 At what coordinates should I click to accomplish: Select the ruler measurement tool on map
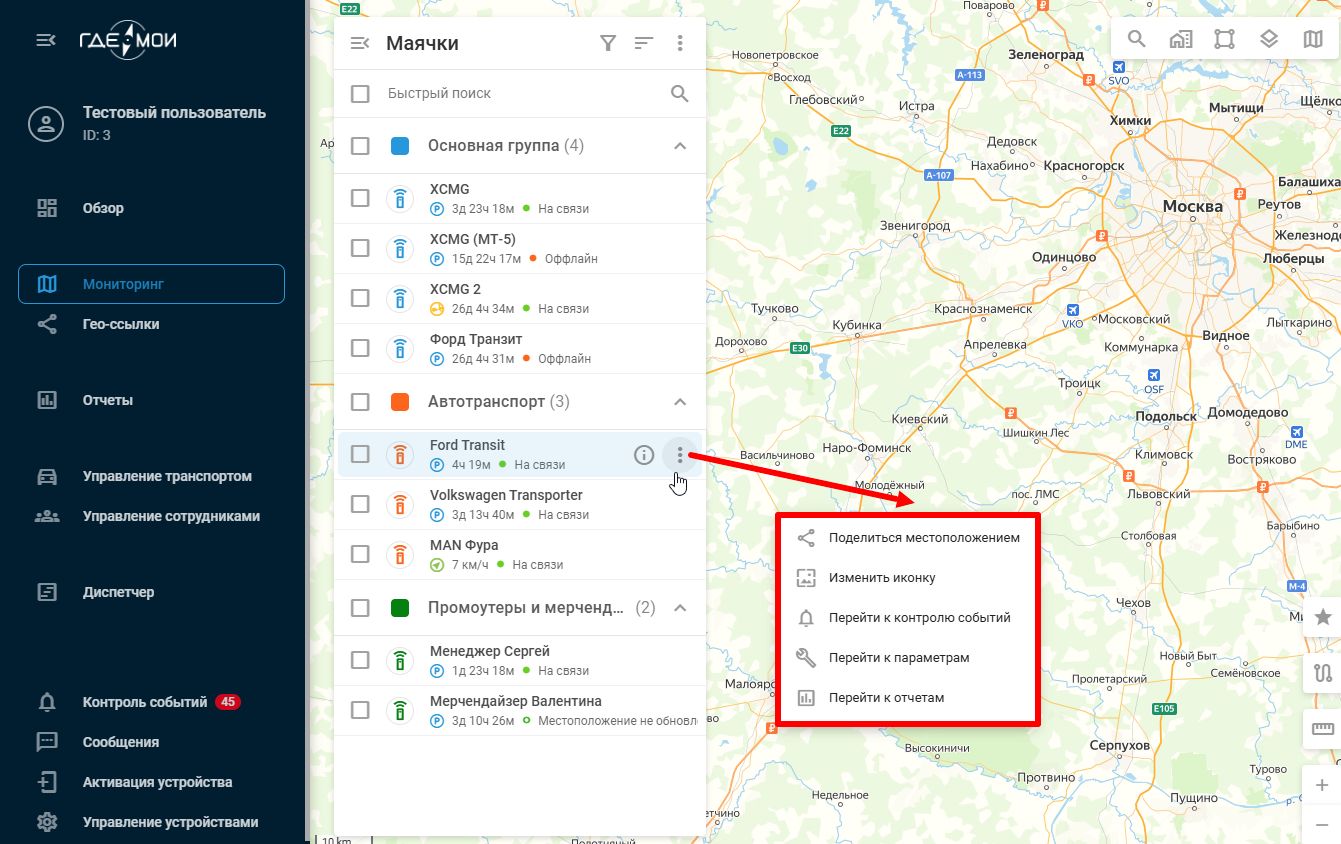pyautogui.click(x=1323, y=729)
